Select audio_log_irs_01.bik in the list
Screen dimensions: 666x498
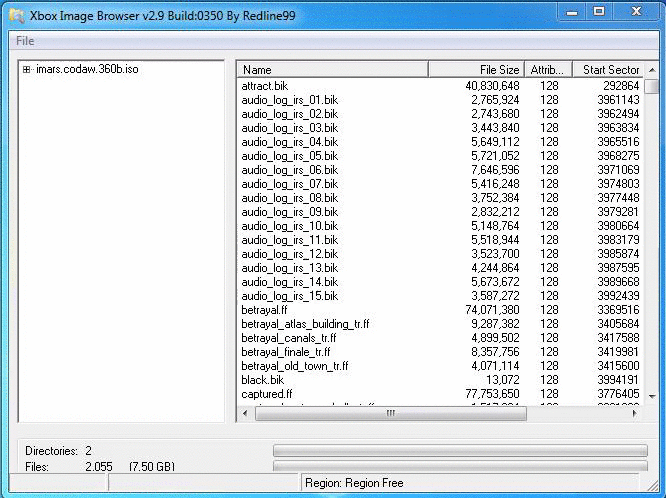pos(289,100)
